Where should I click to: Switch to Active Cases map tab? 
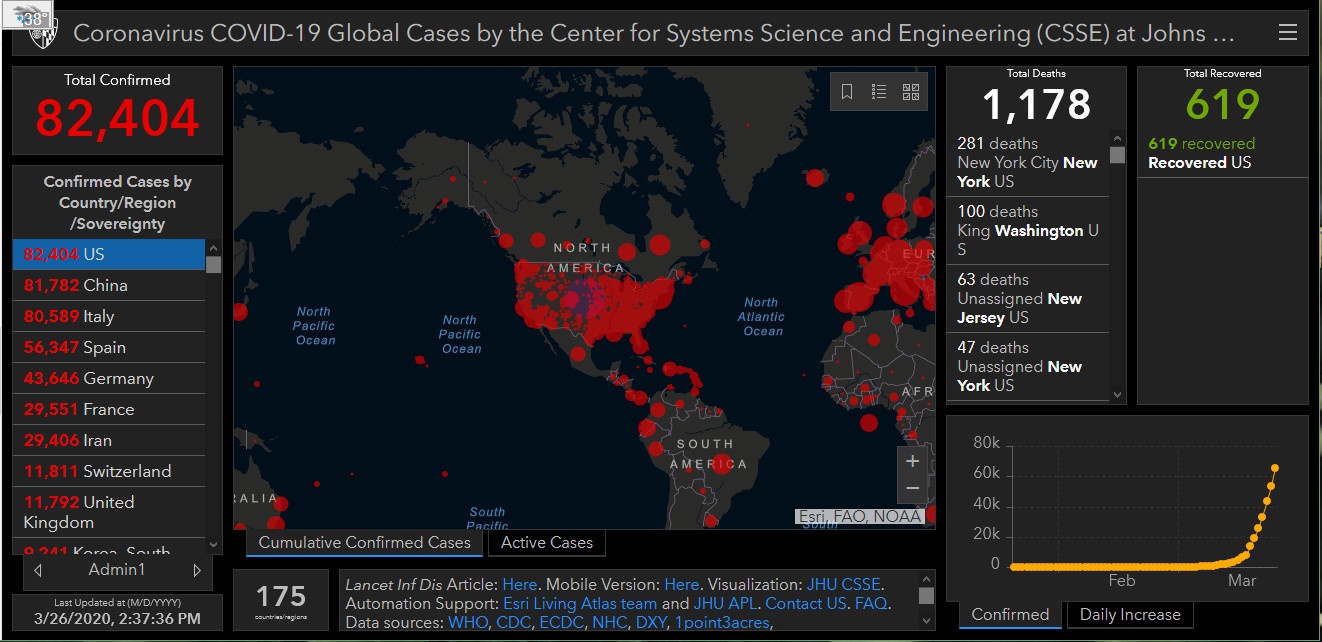click(x=547, y=543)
